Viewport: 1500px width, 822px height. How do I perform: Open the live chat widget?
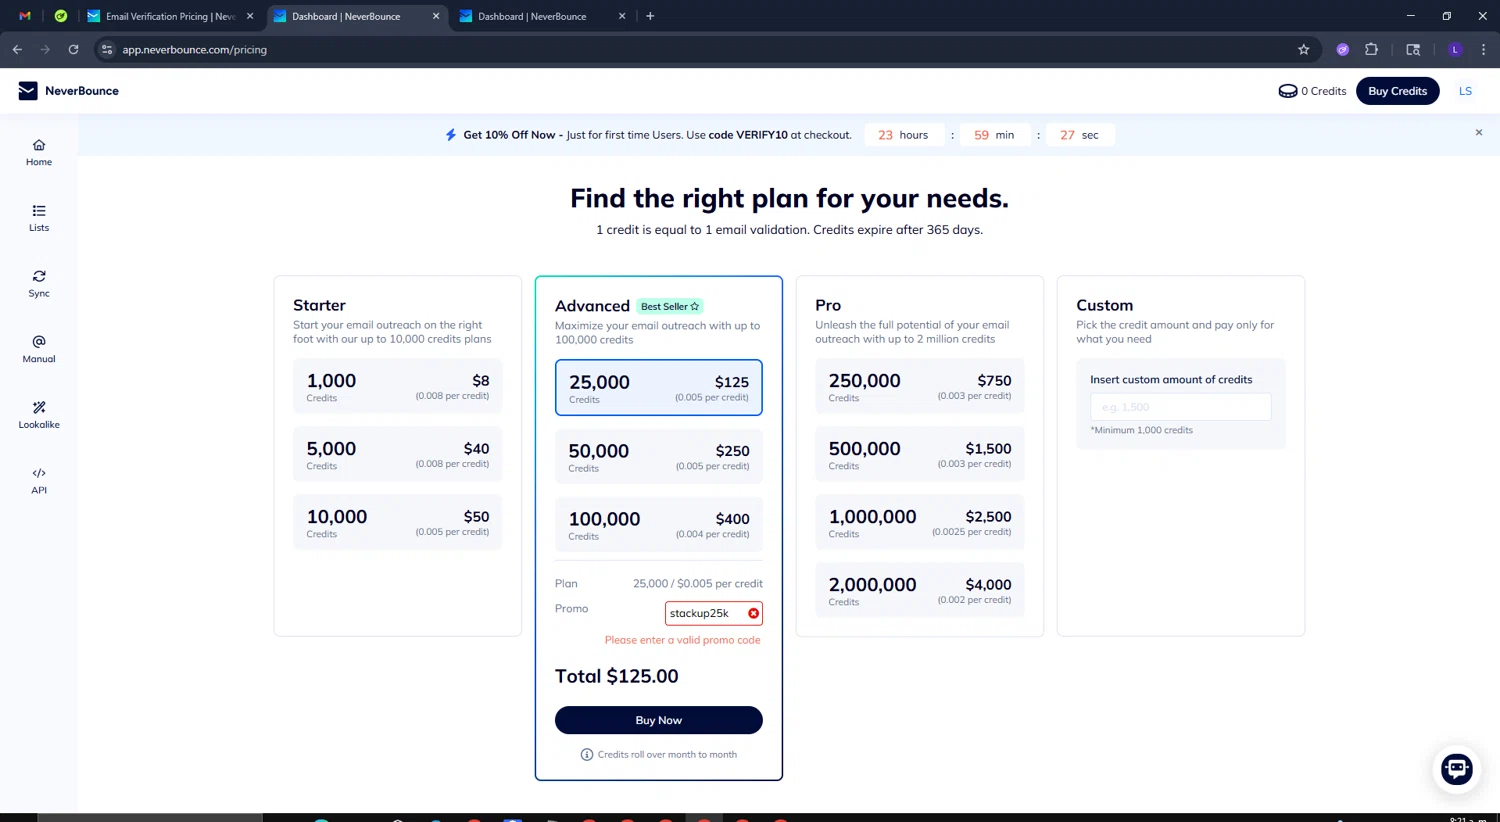point(1456,769)
